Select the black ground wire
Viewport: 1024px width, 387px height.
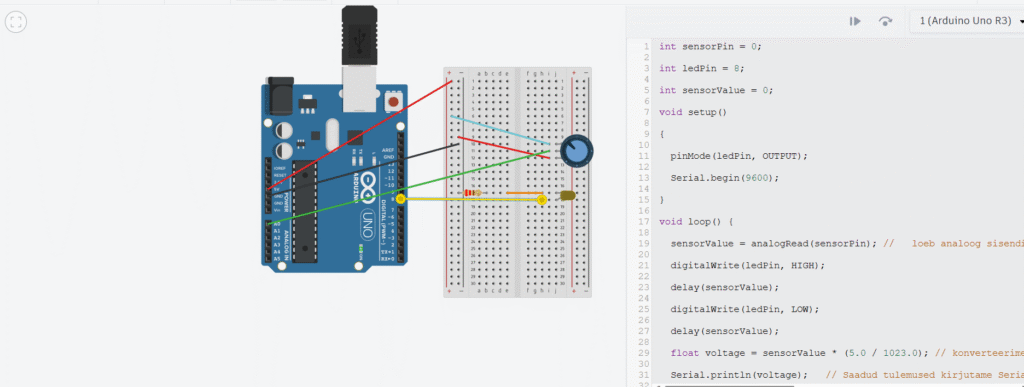[x=362, y=169]
